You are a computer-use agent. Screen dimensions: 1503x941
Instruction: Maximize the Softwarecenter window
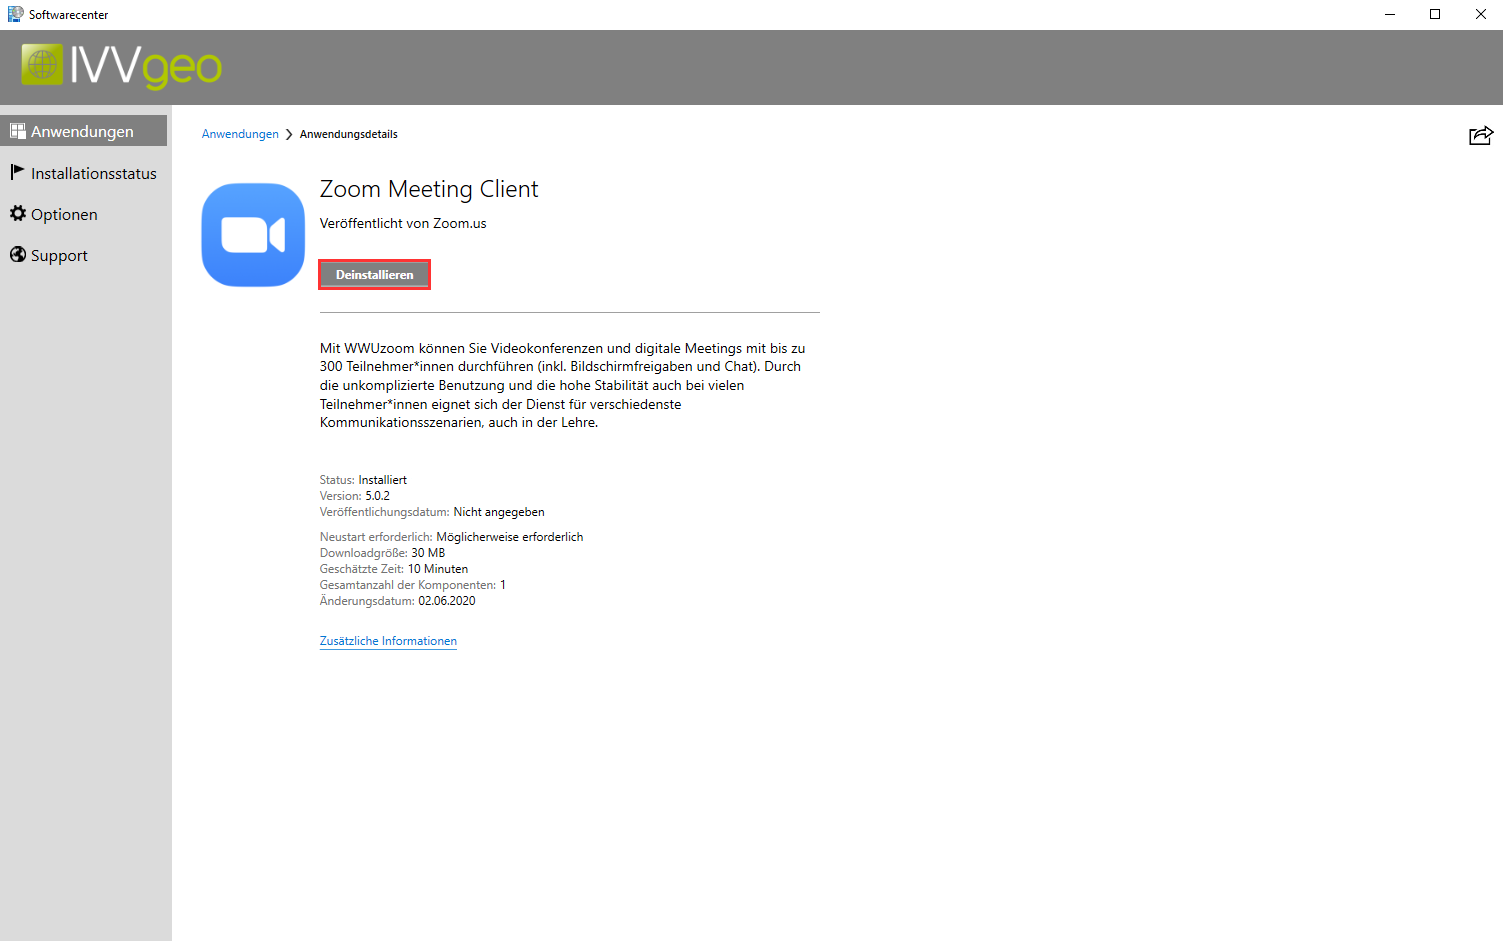pyautogui.click(x=1435, y=14)
